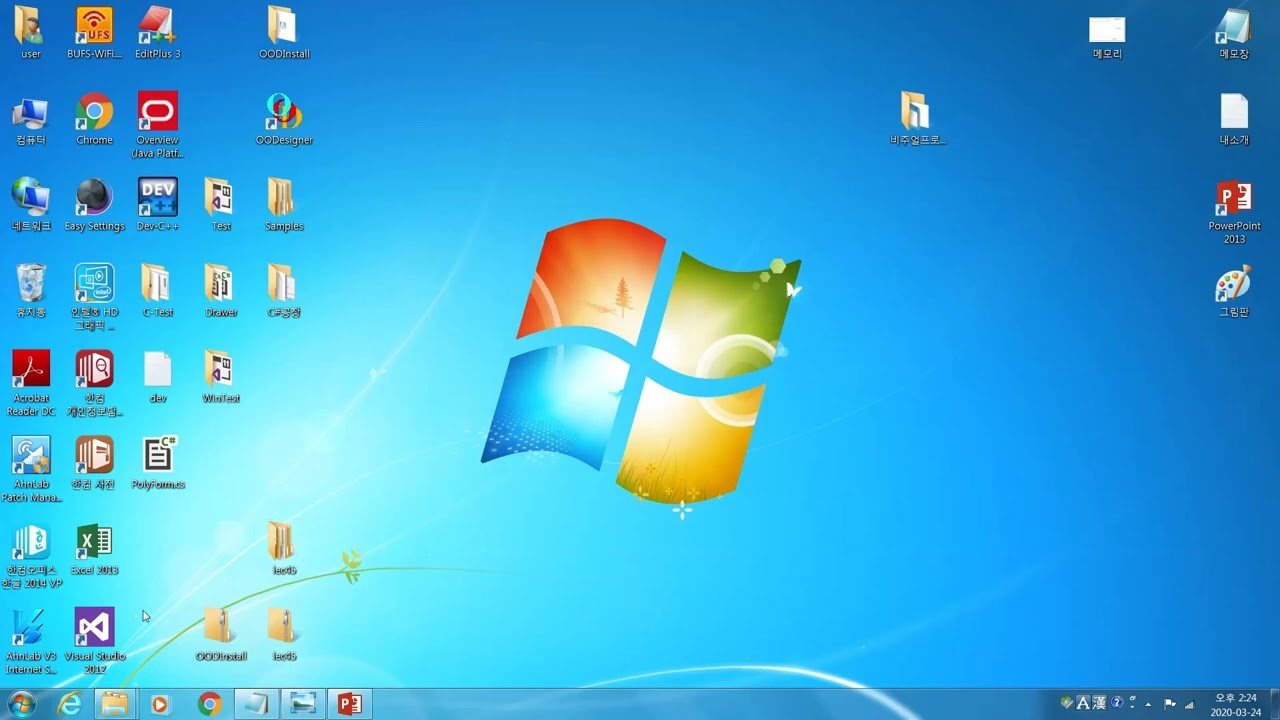Screen dimensions: 1280x720
Task: Open Internet Explorer from taskbar
Action: [x=69, y=704]
